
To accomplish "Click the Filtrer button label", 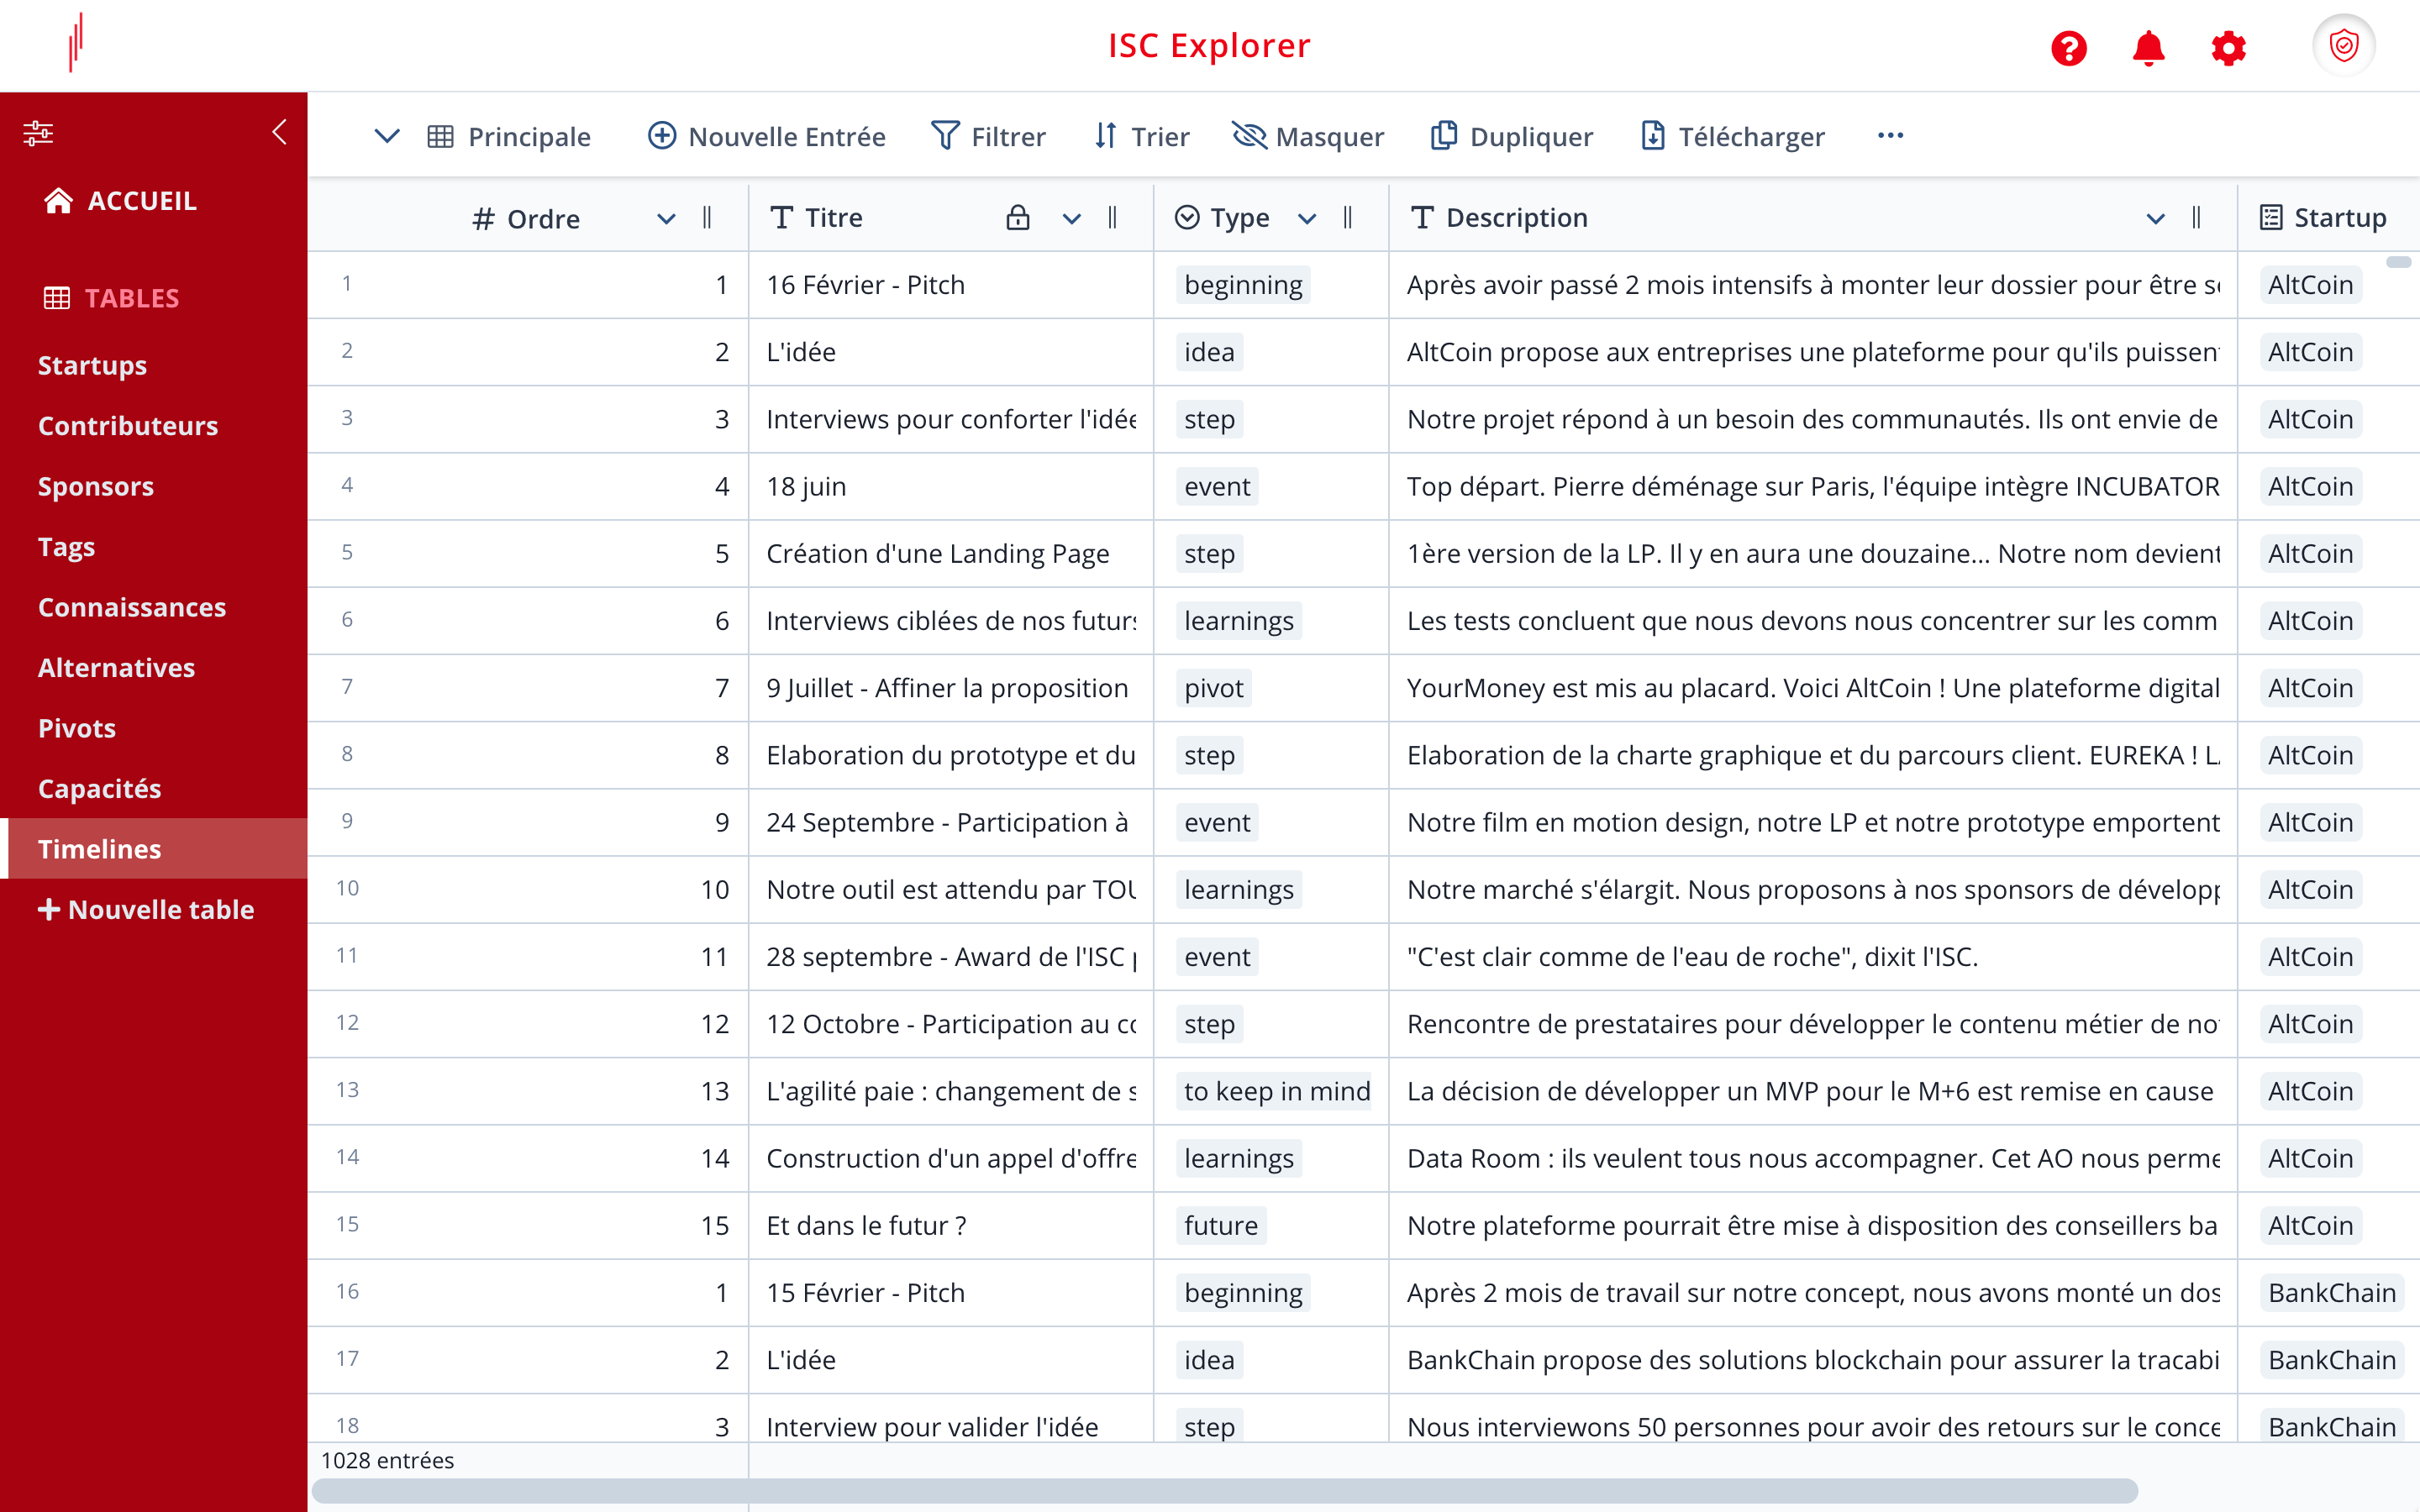I will [1008, 136].
